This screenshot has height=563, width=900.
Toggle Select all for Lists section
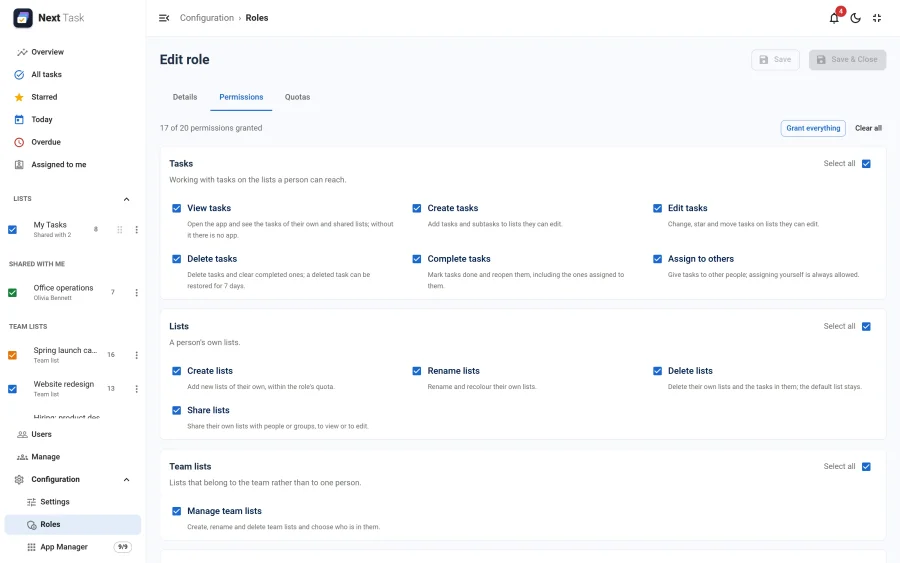(866, 327)
